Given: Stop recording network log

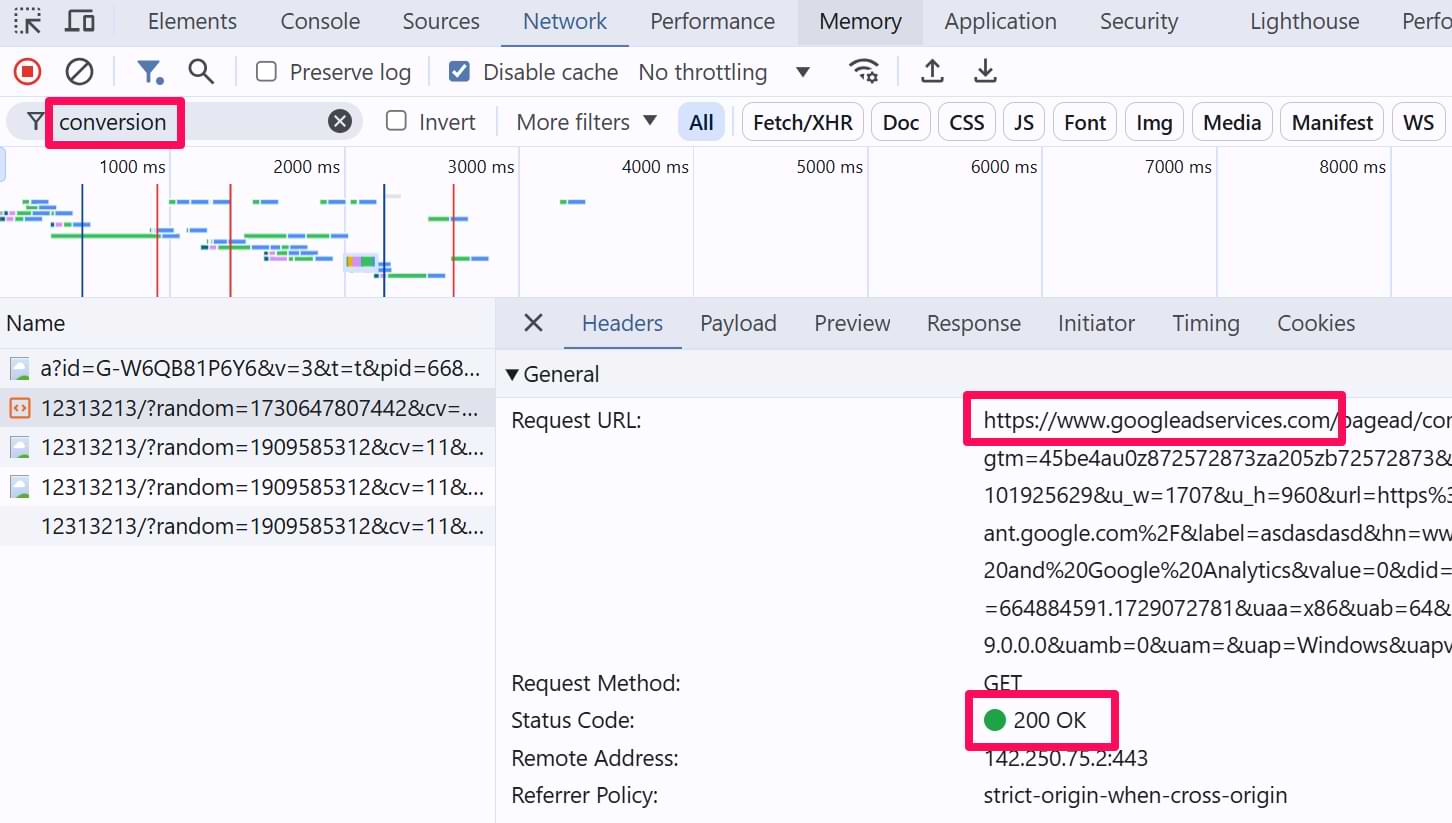Looking at the screenshot, I should coord(27,72).
